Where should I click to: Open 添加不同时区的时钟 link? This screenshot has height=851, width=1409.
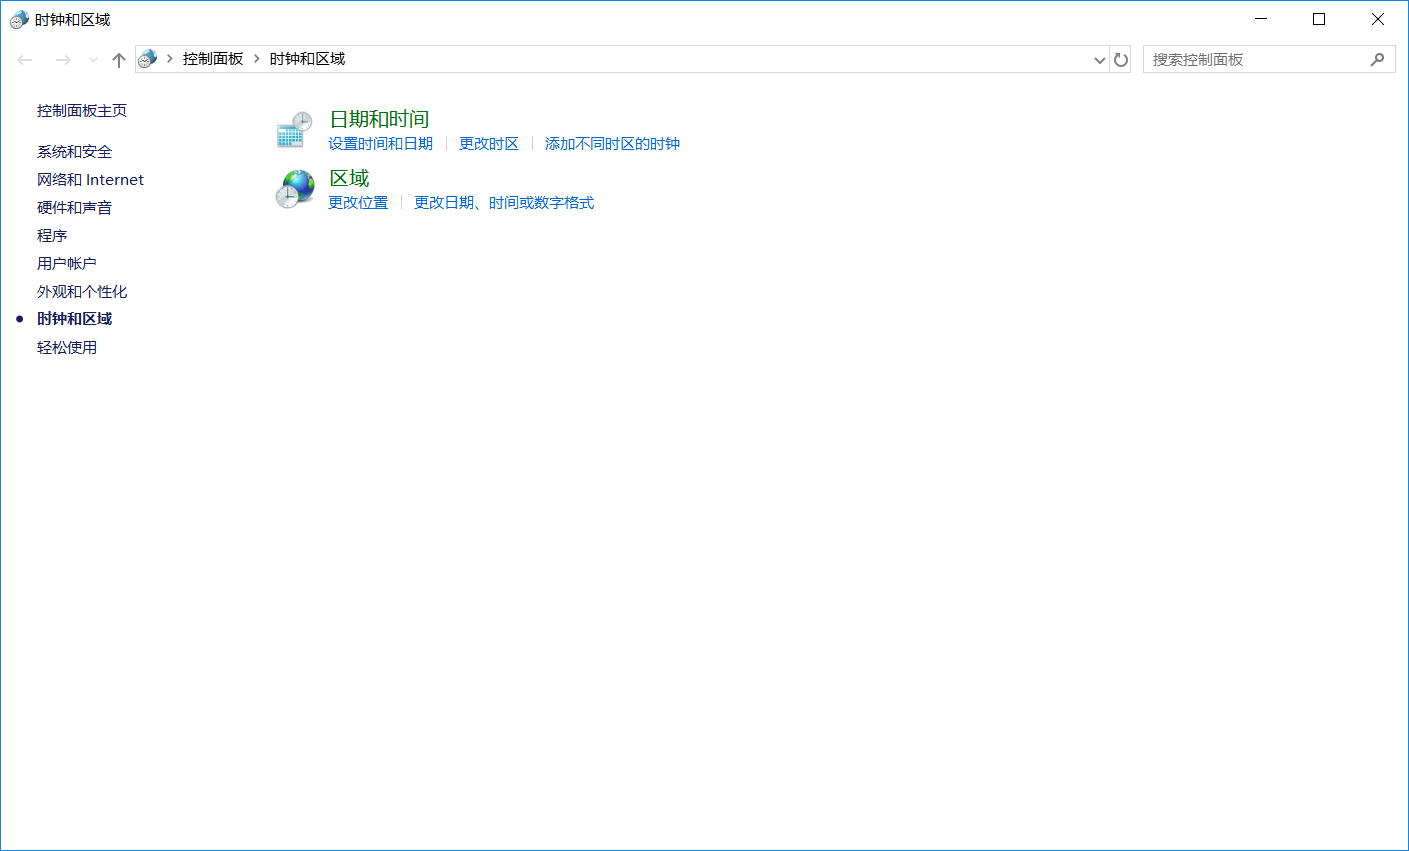[612, 144]
